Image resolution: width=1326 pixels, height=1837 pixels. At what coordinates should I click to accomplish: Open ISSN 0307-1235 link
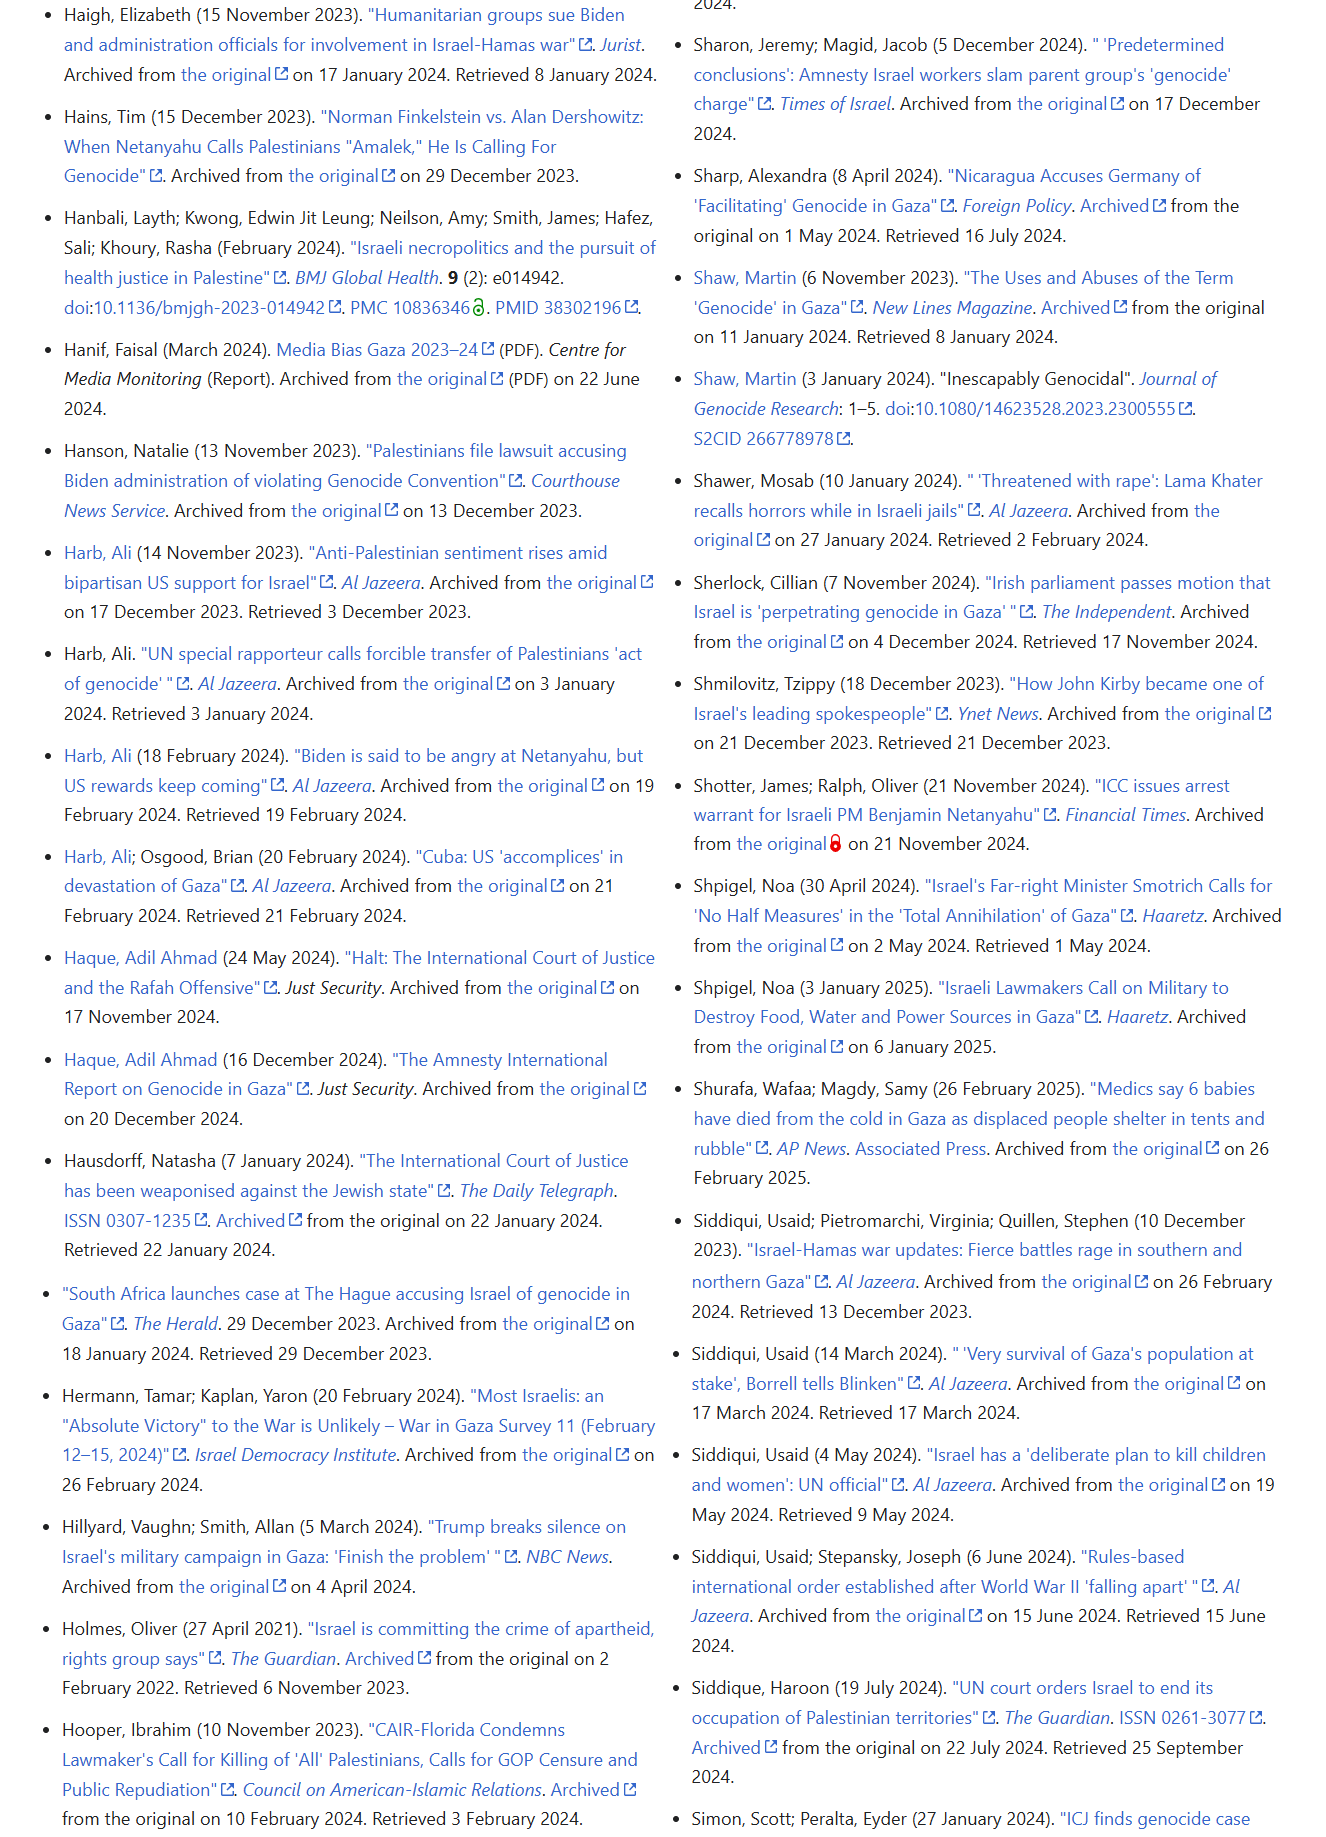tap(135, 1221)
